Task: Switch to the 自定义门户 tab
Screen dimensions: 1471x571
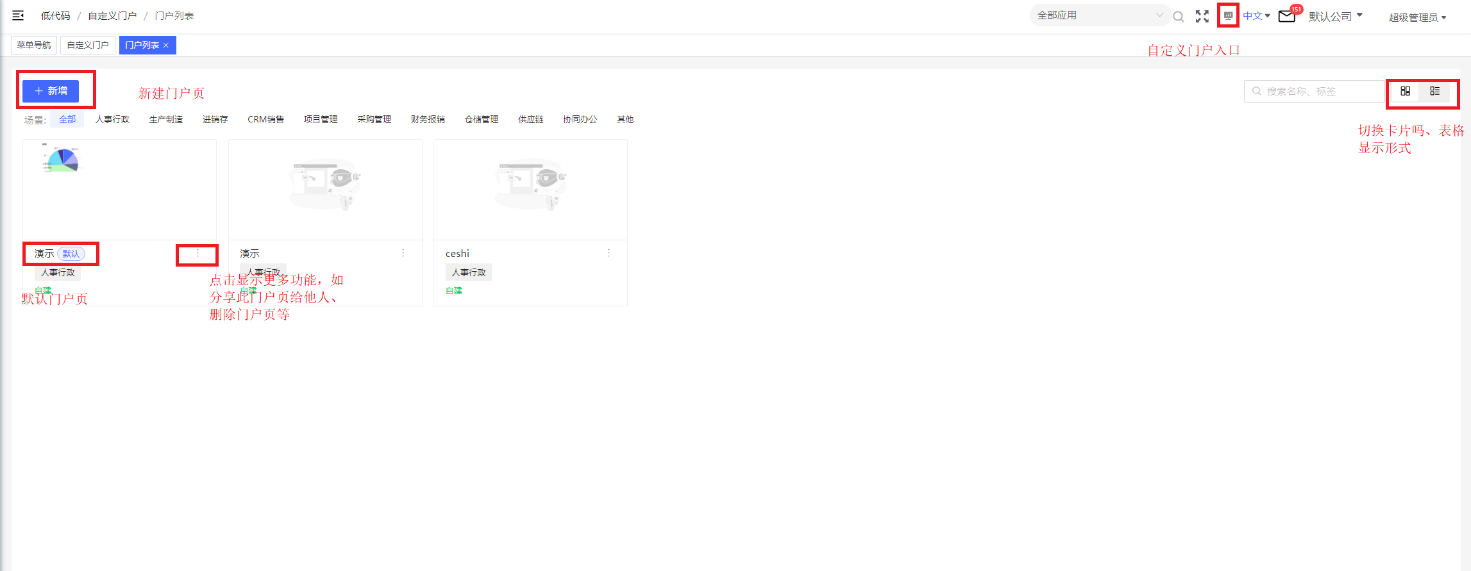Action: click(x=88, y=45)
